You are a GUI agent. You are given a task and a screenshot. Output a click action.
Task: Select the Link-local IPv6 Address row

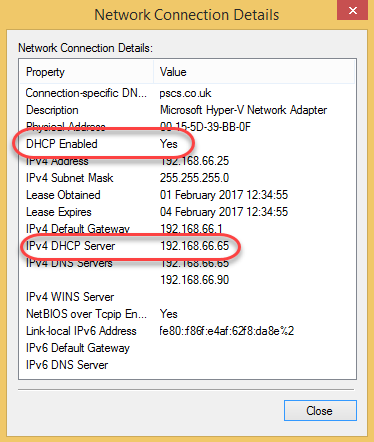[187, 331]
